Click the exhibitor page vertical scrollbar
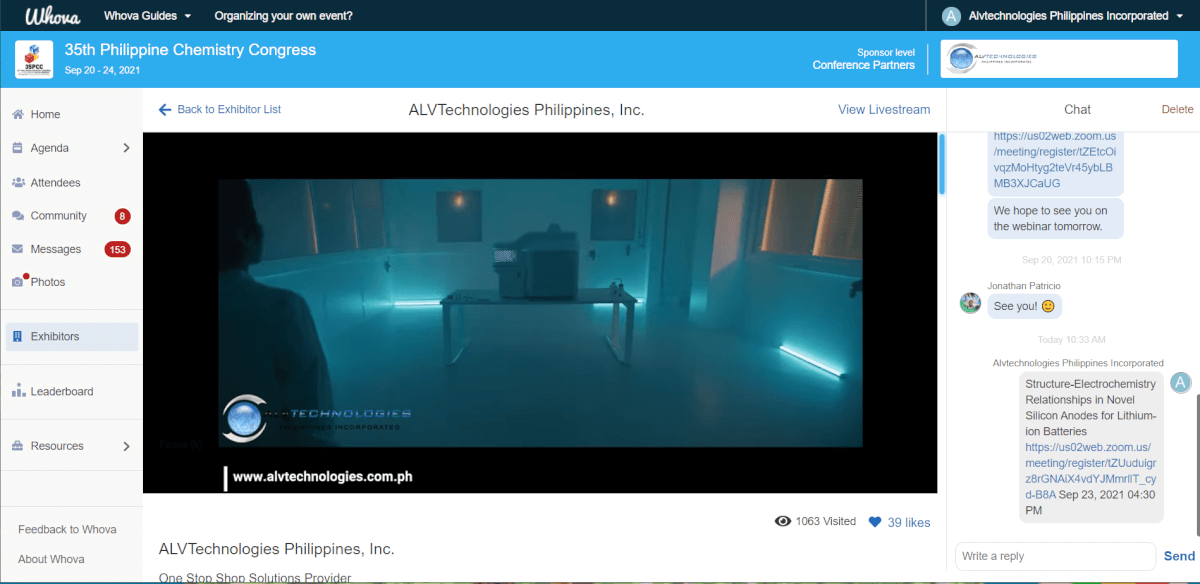1200x584 pixels. click(941, 165)
